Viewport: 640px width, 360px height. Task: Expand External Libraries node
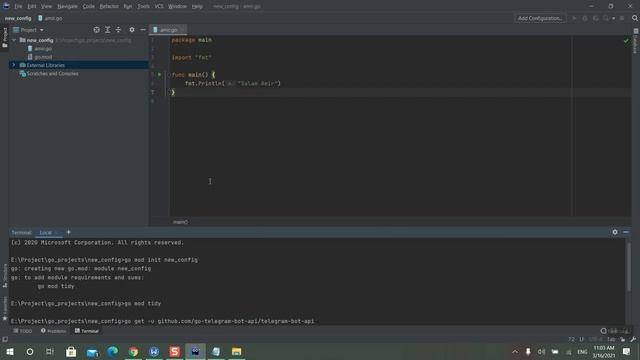[13, 65]
